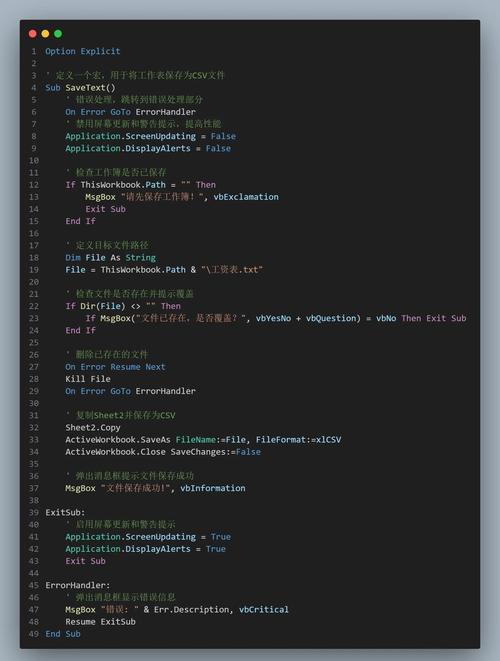Click the yellow minimize window dot
This screenshot has height=661, width=500.
point(46,34)
